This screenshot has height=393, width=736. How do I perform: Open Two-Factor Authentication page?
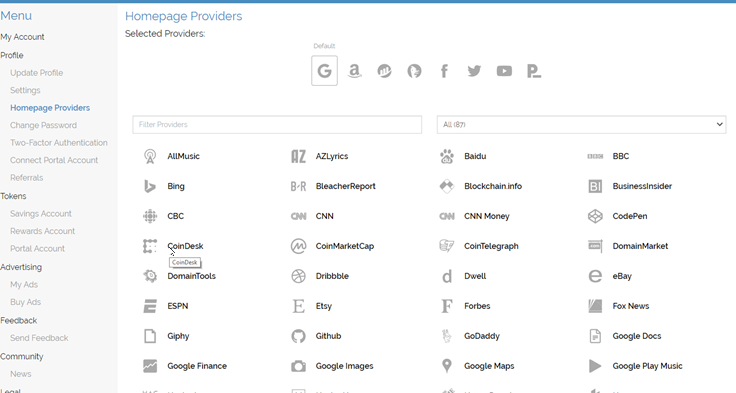tap(59, 143)
